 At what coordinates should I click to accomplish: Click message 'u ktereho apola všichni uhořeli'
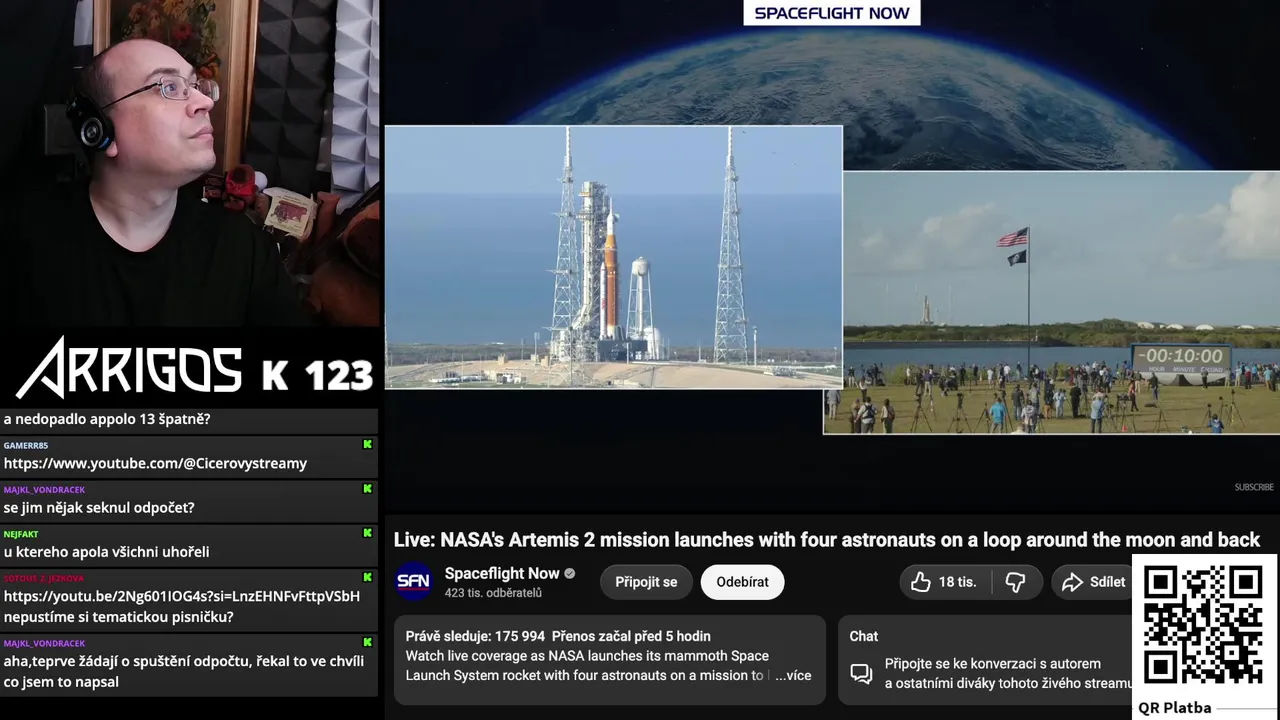point(106,551)
